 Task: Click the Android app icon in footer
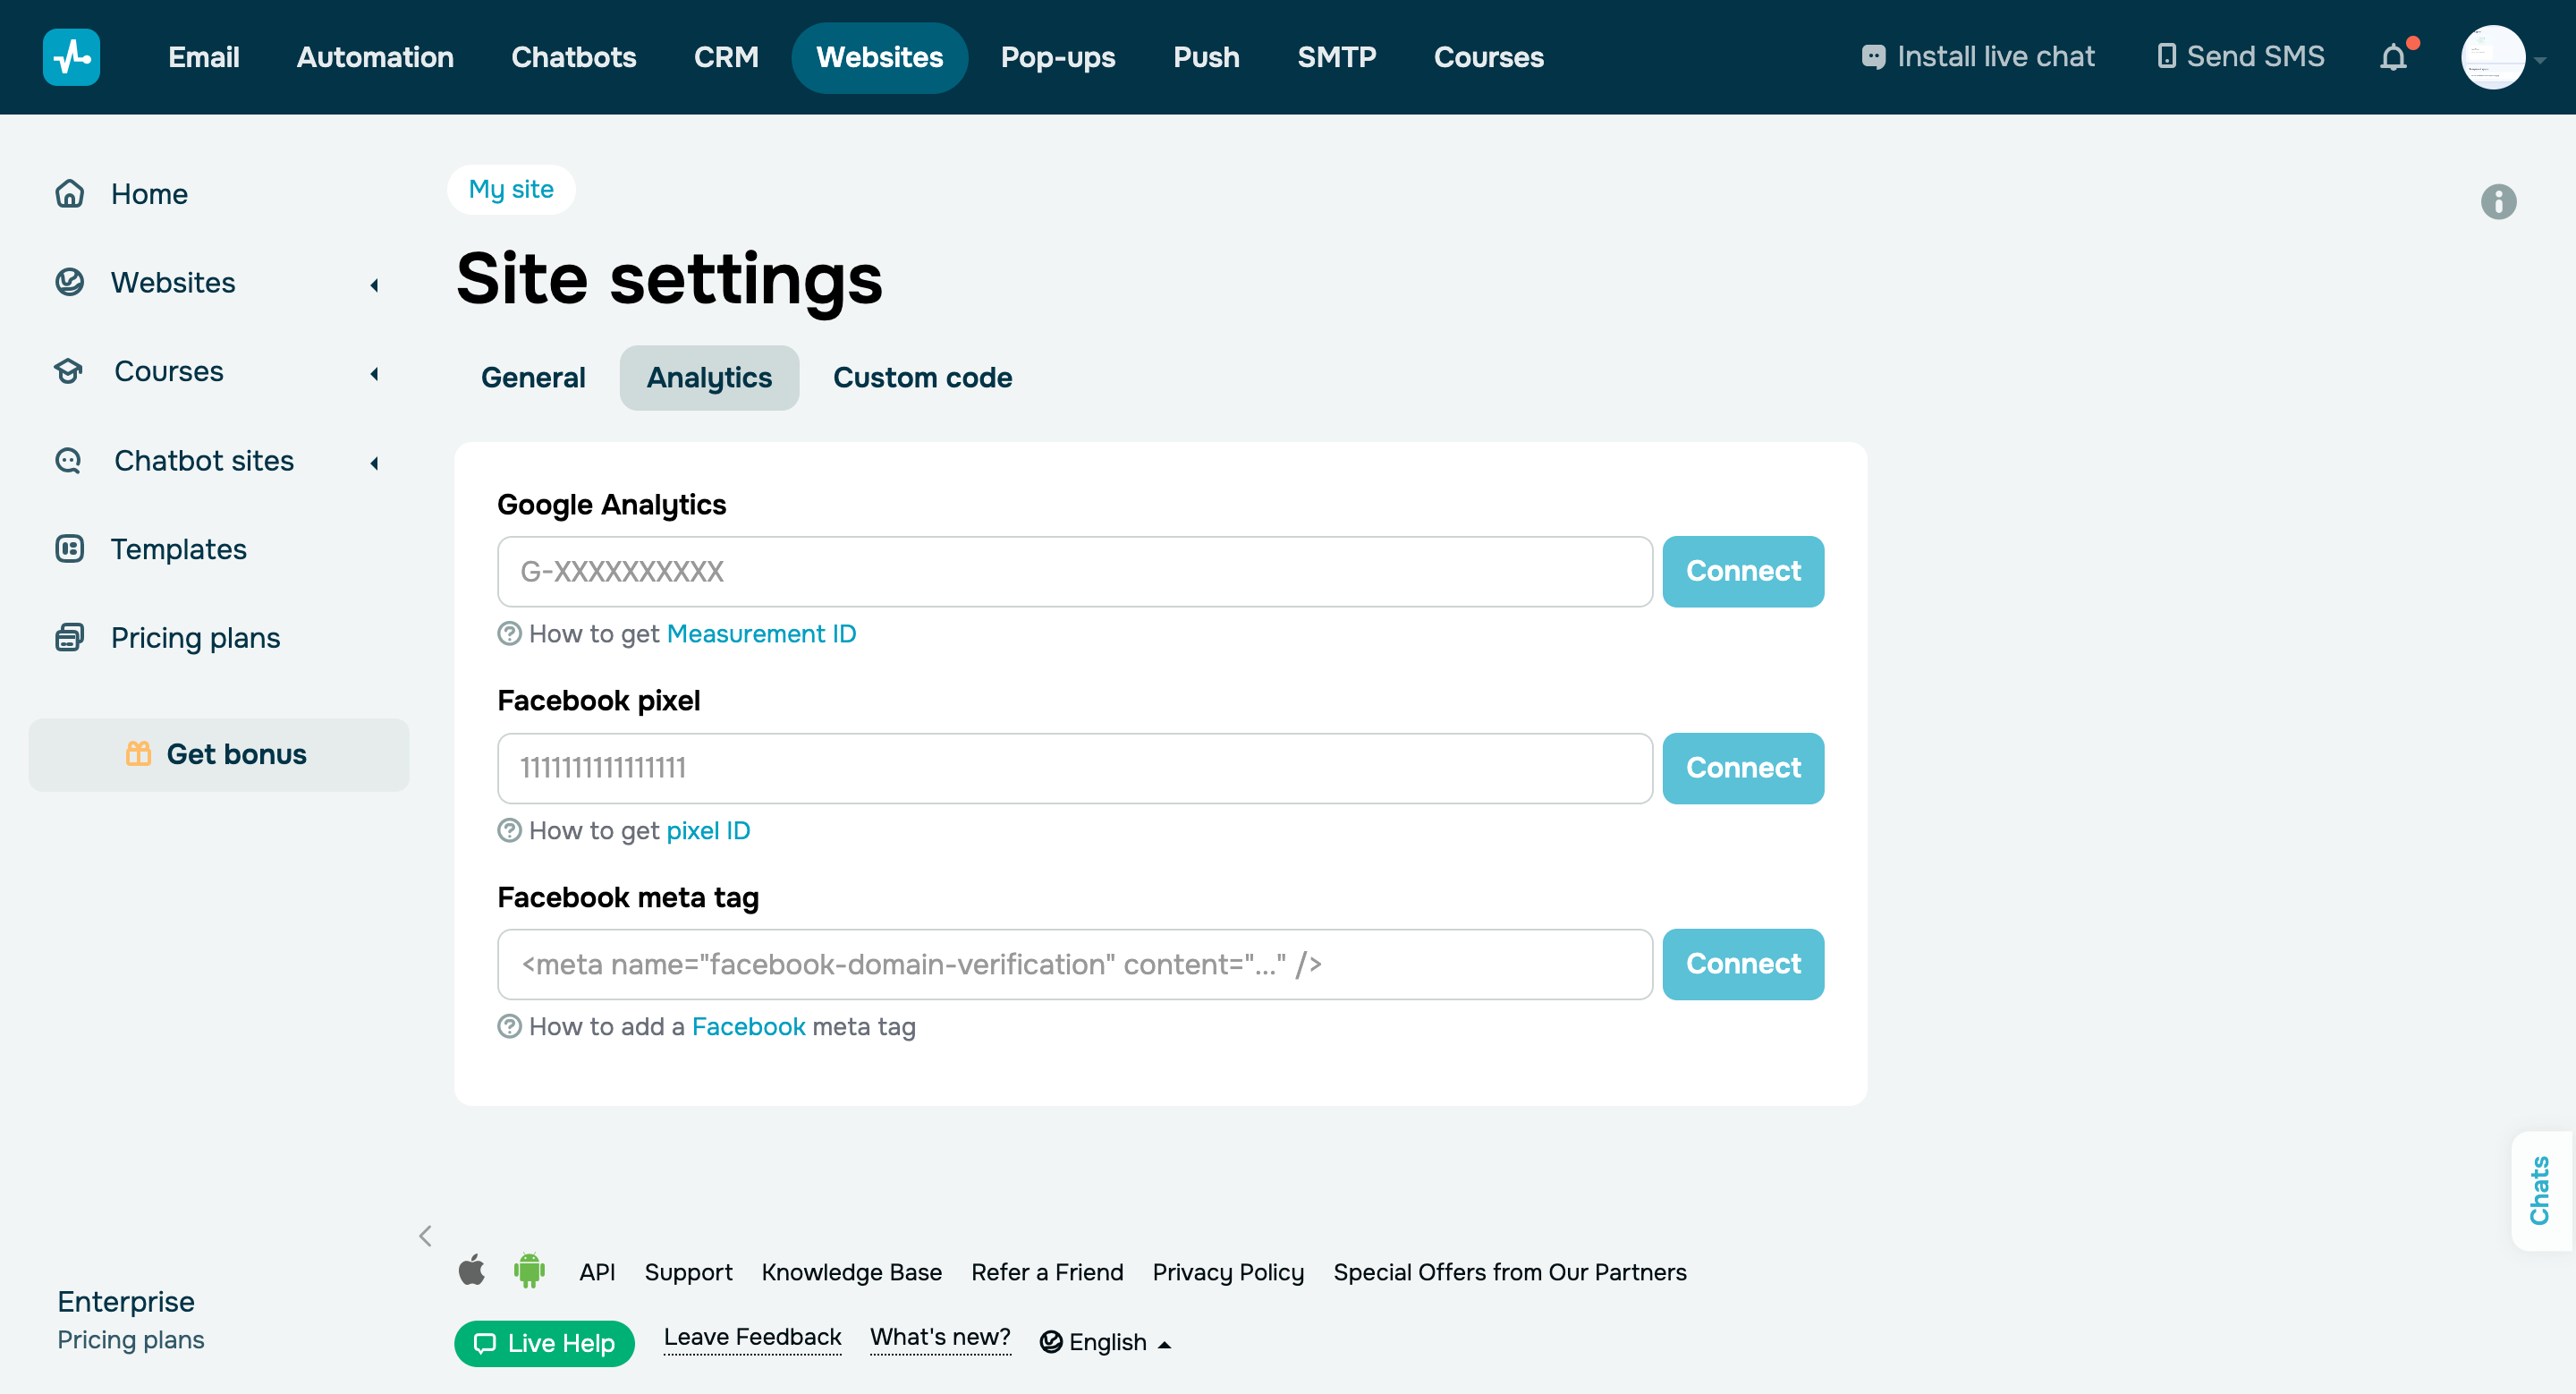point(530,1271)
